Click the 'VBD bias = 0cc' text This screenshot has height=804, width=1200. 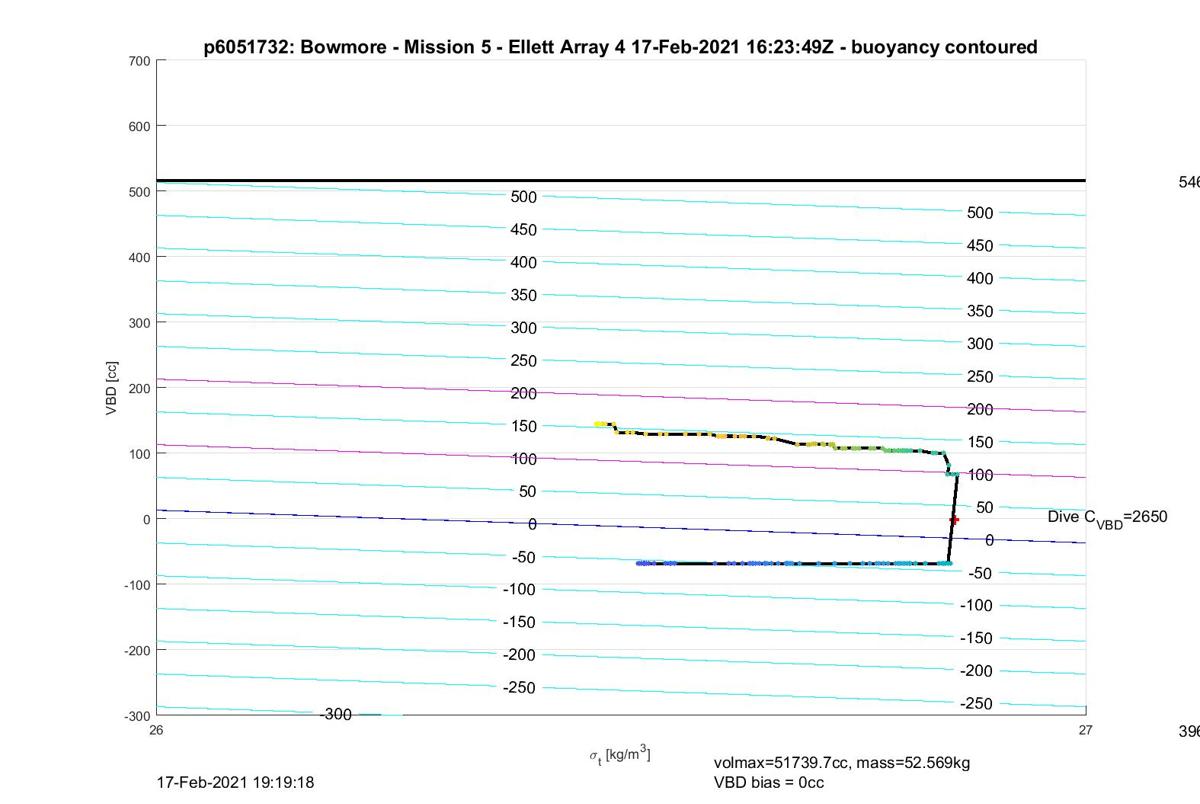[x=768, y=782]
